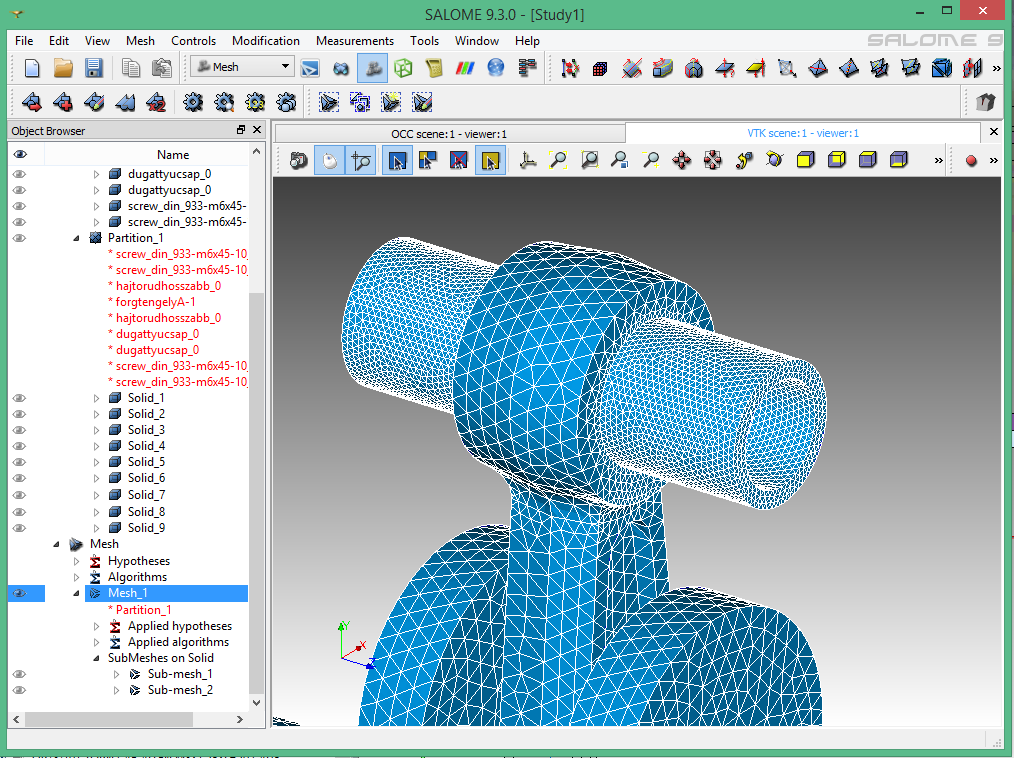Toggle visibility eye of Solid_3
This screenshot has width=1014, height=758.
coord(19,430)
